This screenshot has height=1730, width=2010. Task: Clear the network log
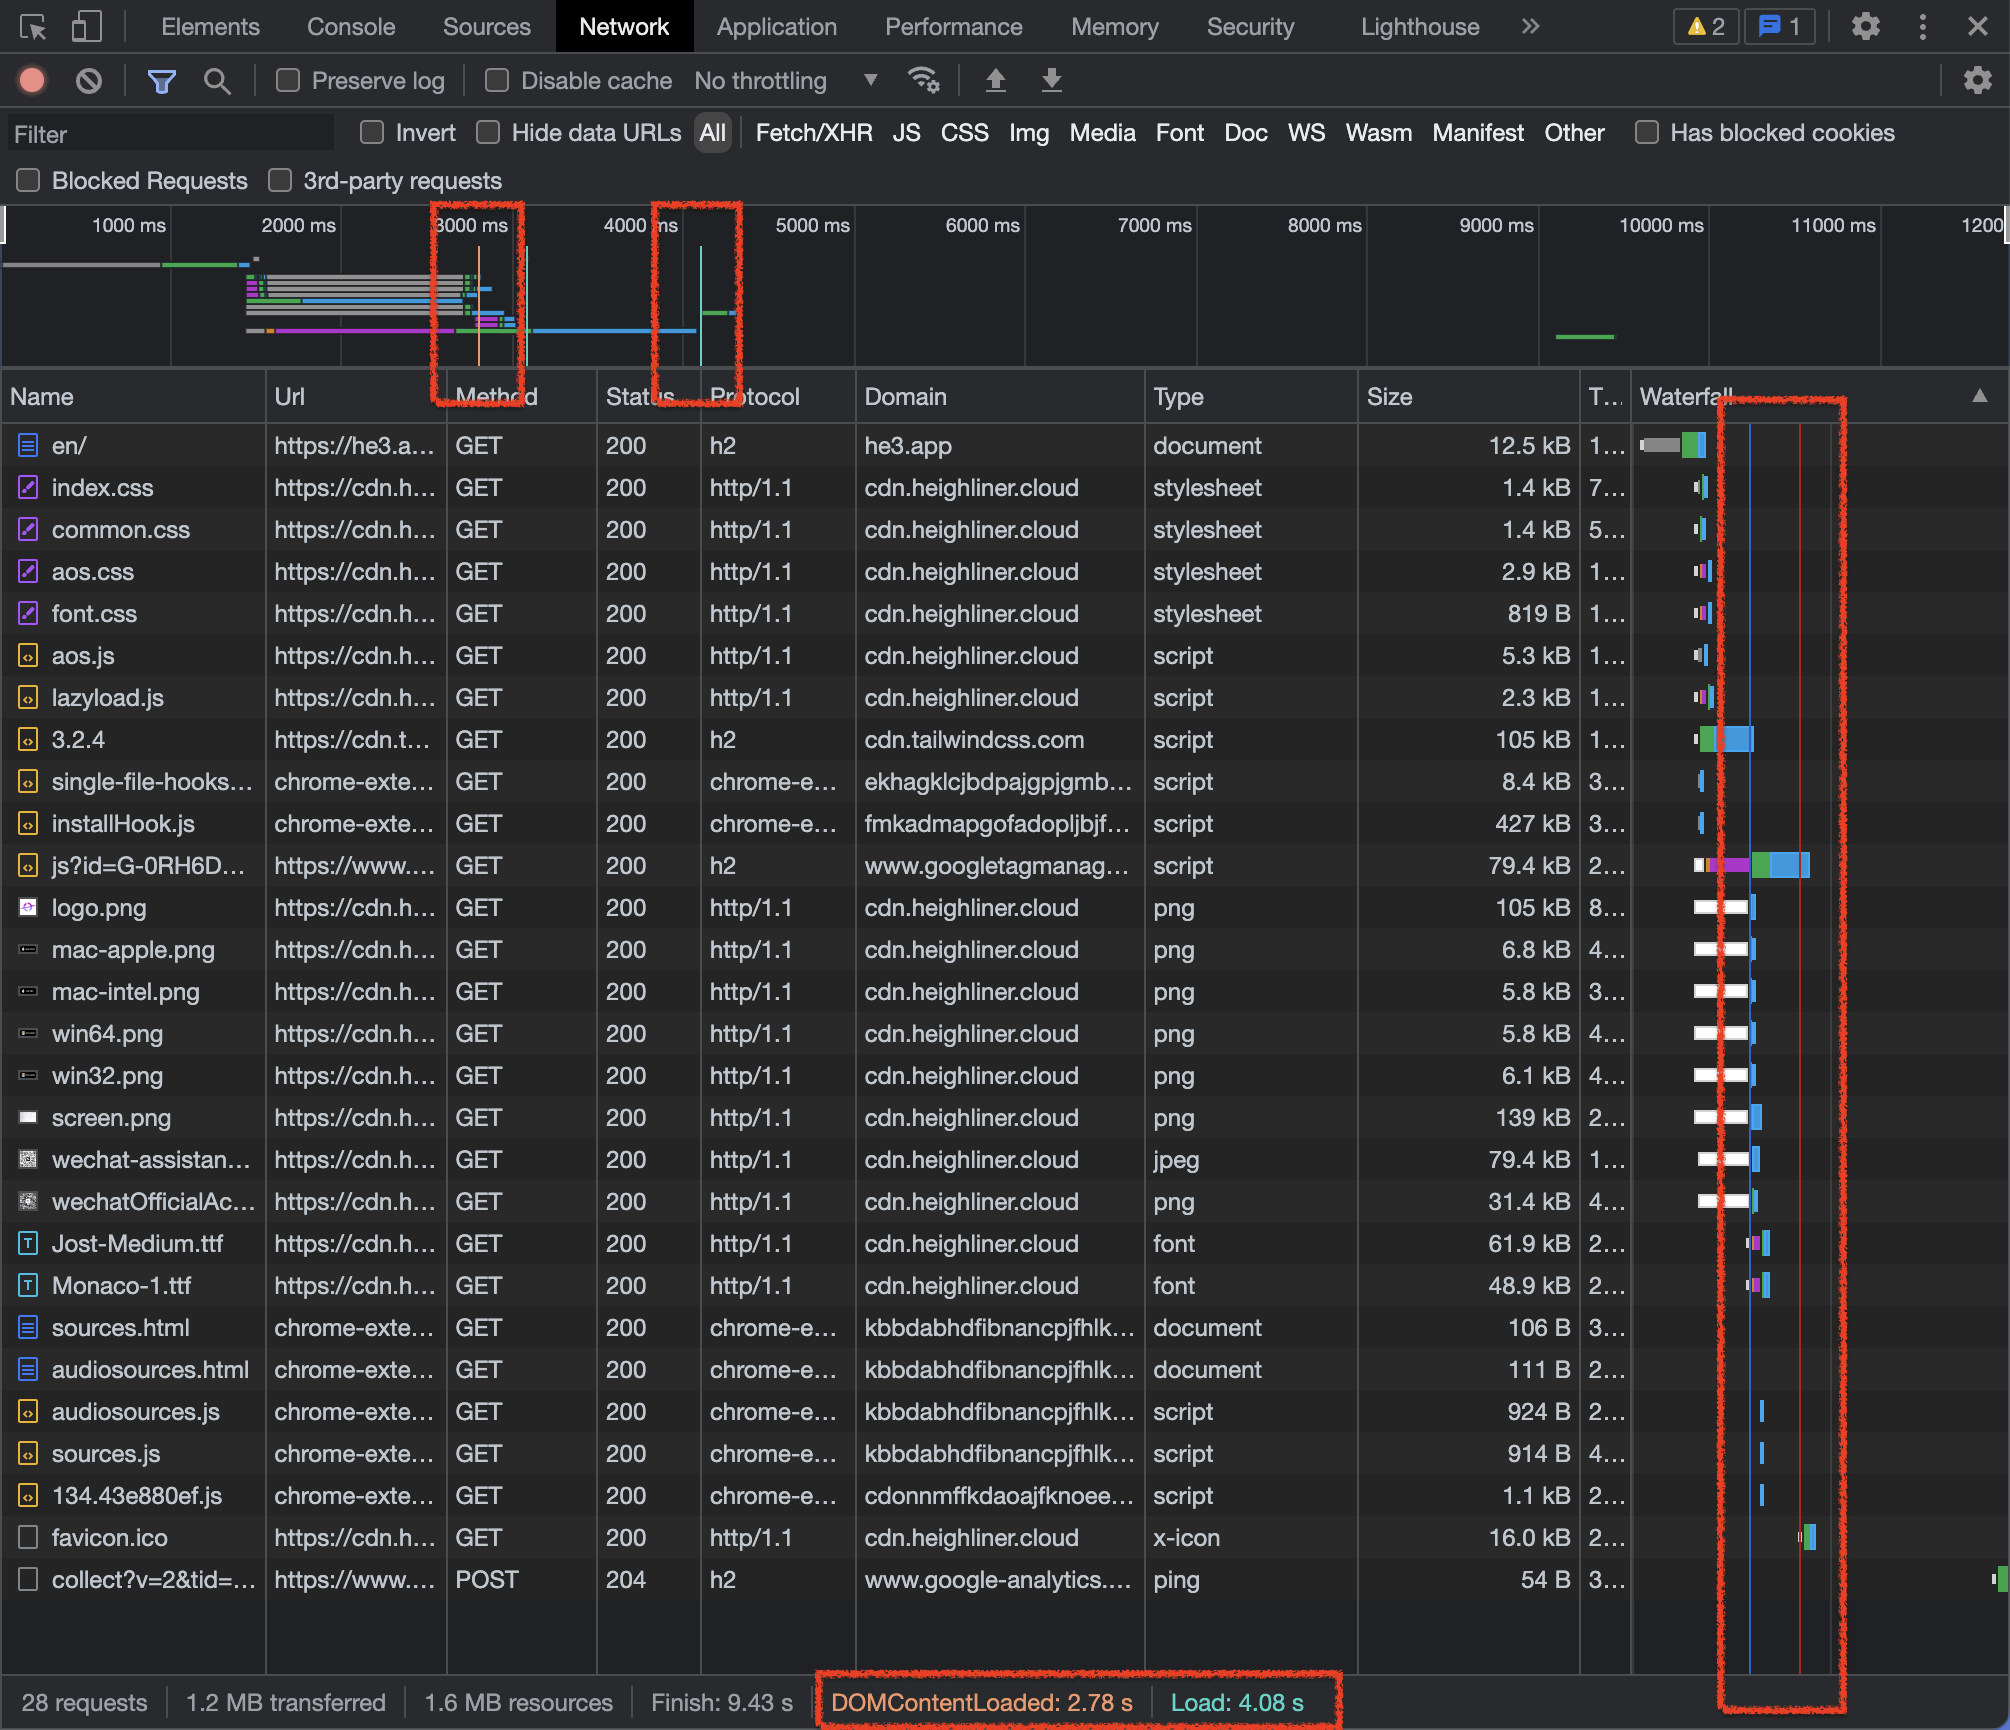click(89, 80)
